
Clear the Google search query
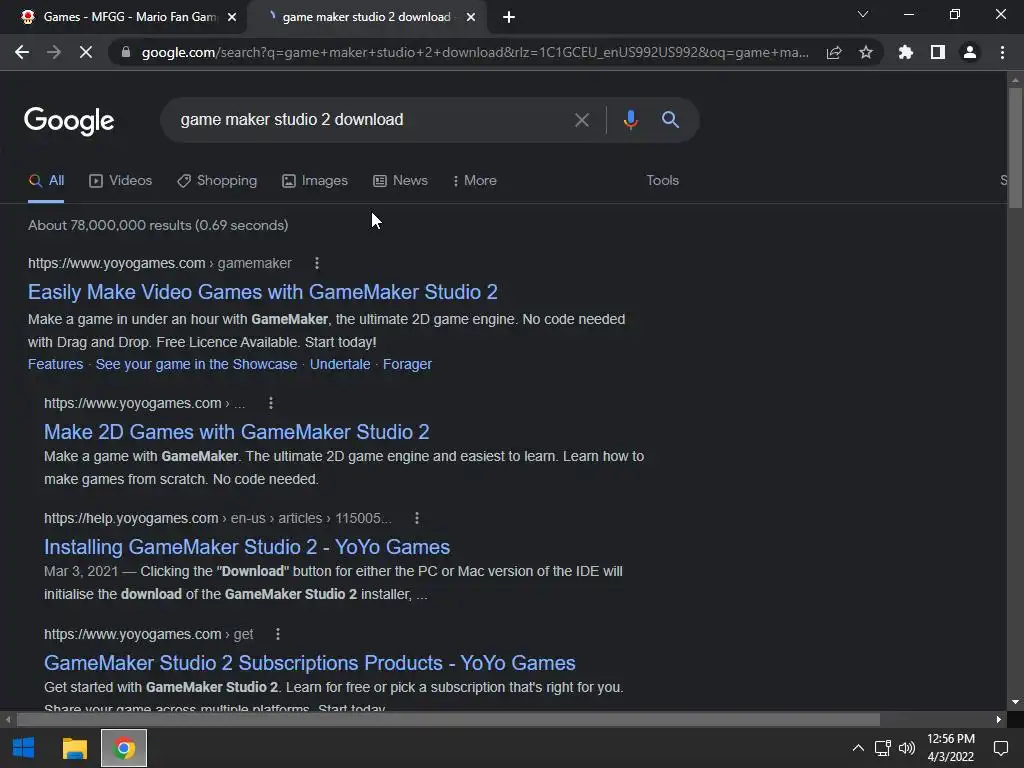pos(581,120)
